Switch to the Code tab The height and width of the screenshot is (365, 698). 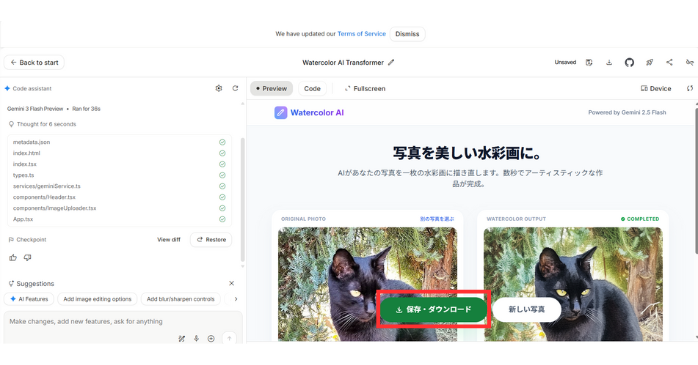(x=312, y=89)
